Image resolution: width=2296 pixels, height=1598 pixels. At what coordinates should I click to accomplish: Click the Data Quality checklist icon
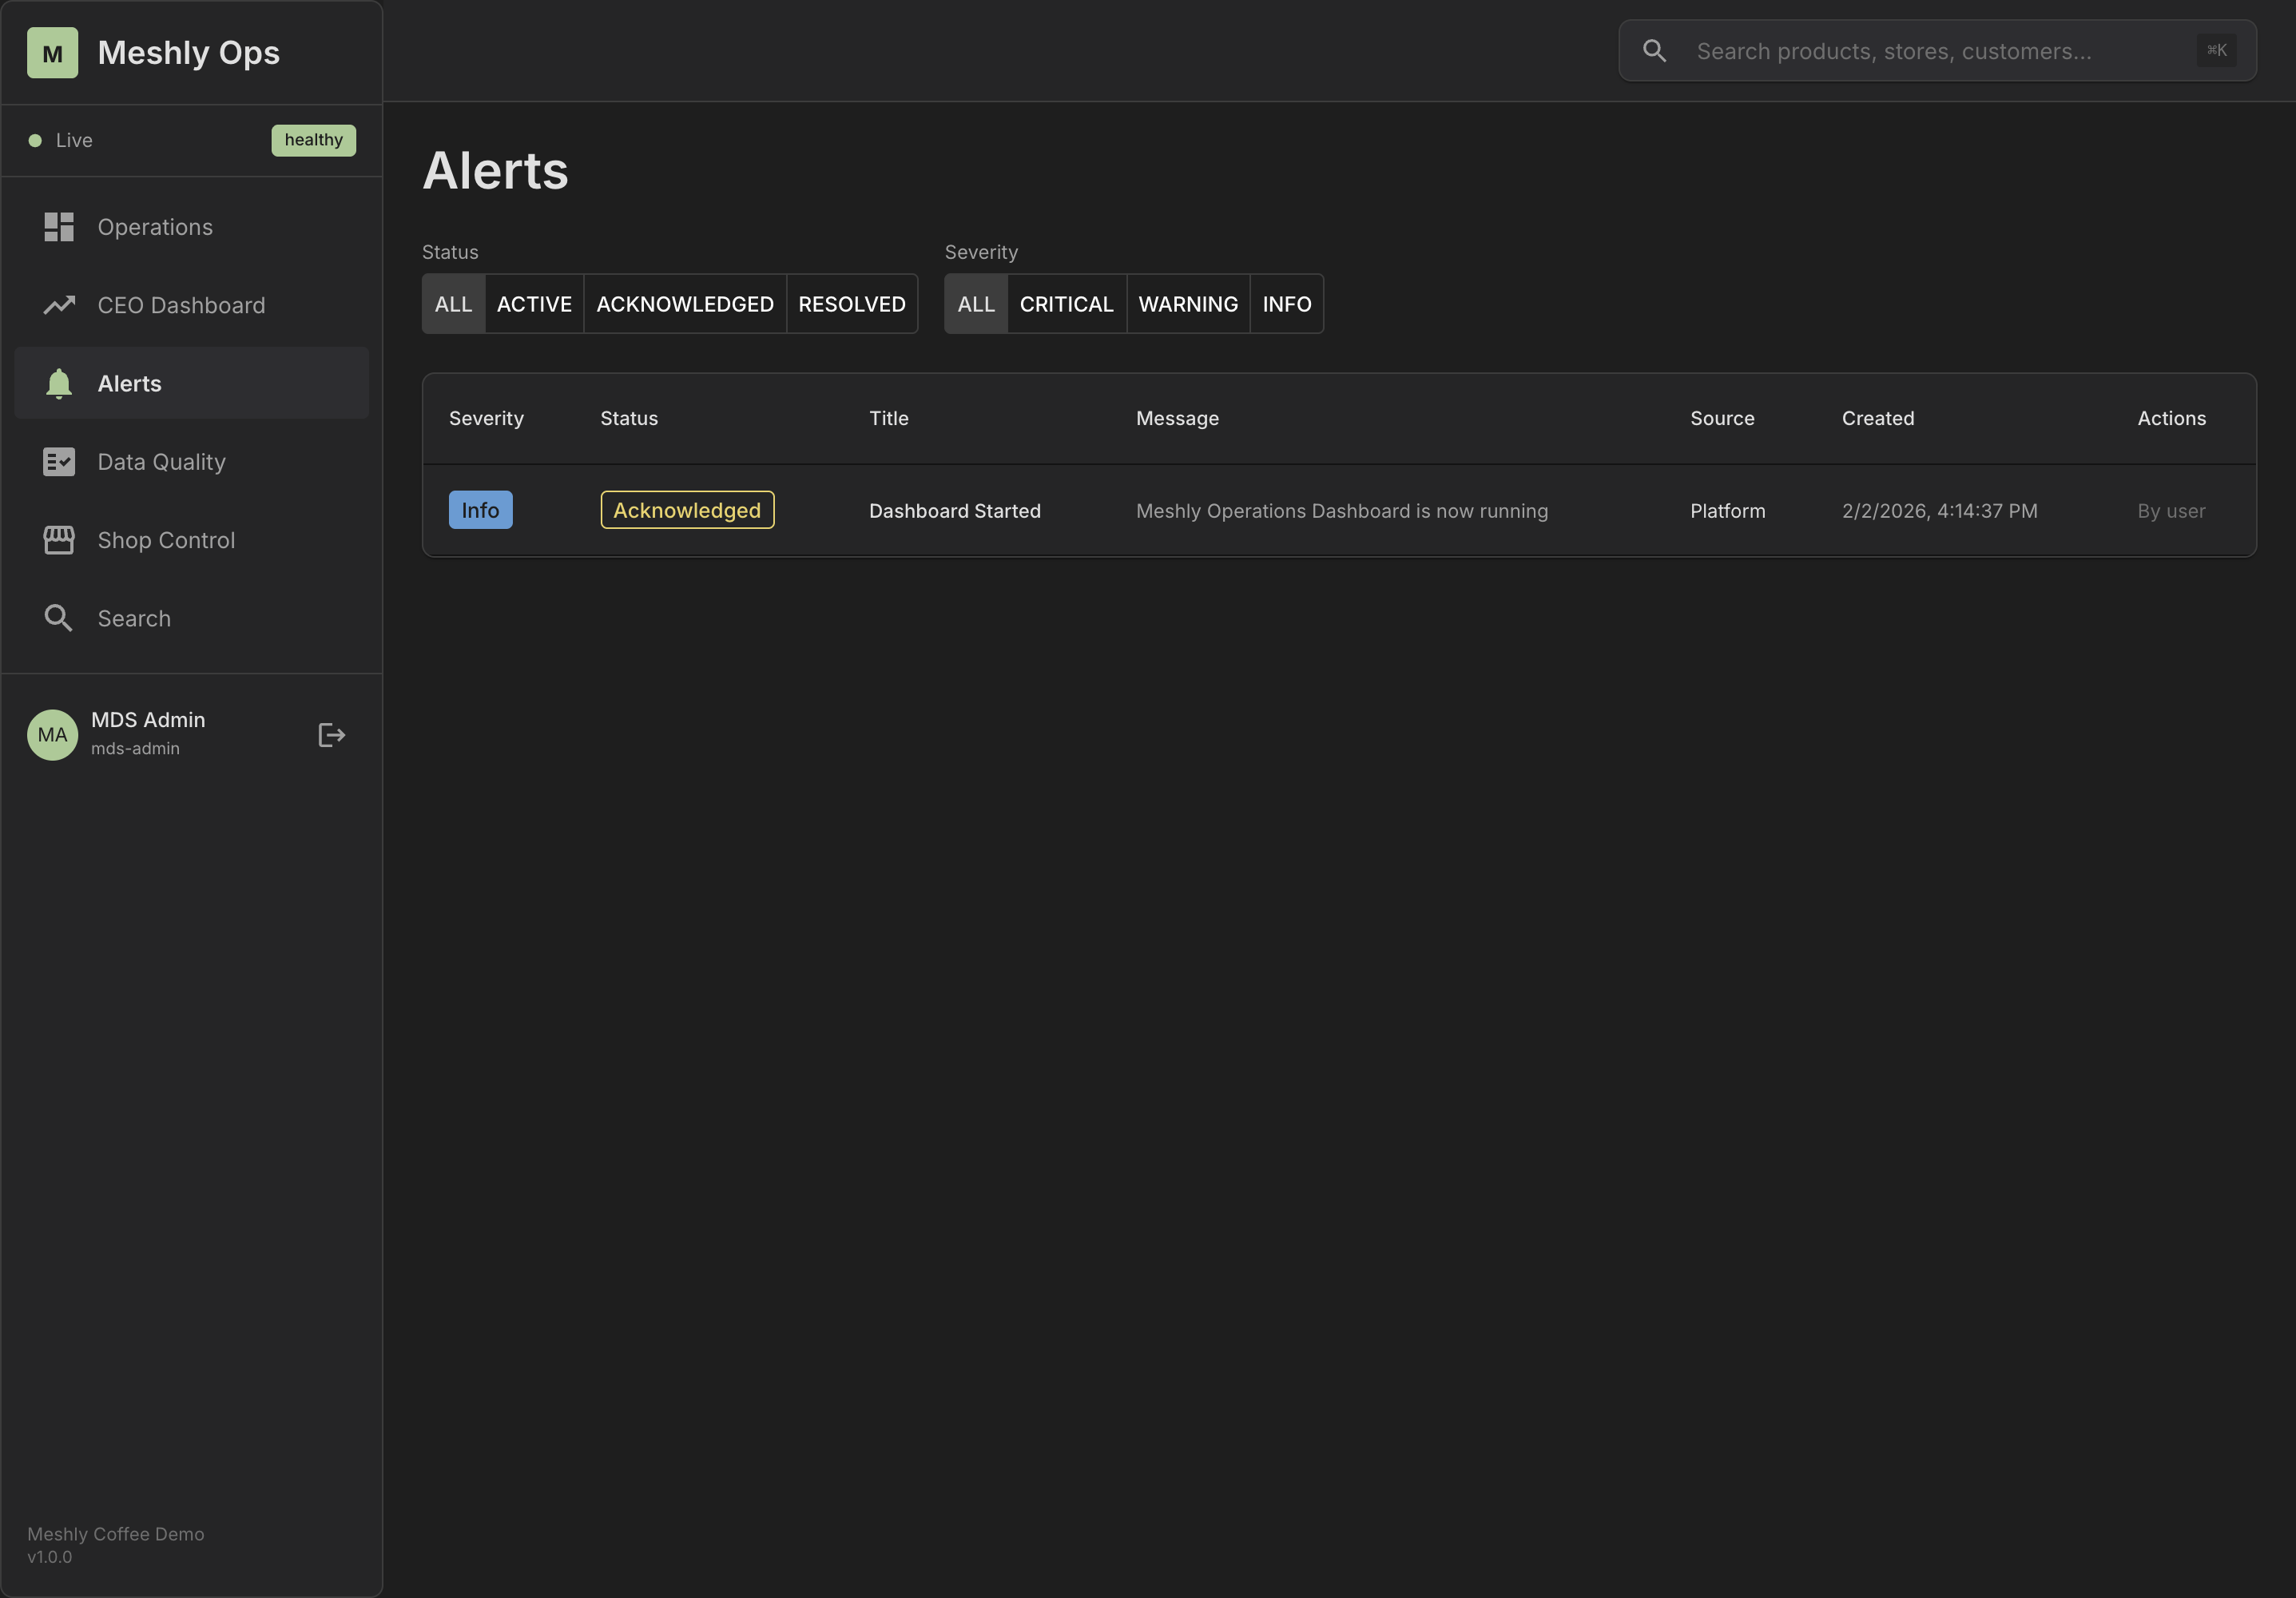pos(59,462)
